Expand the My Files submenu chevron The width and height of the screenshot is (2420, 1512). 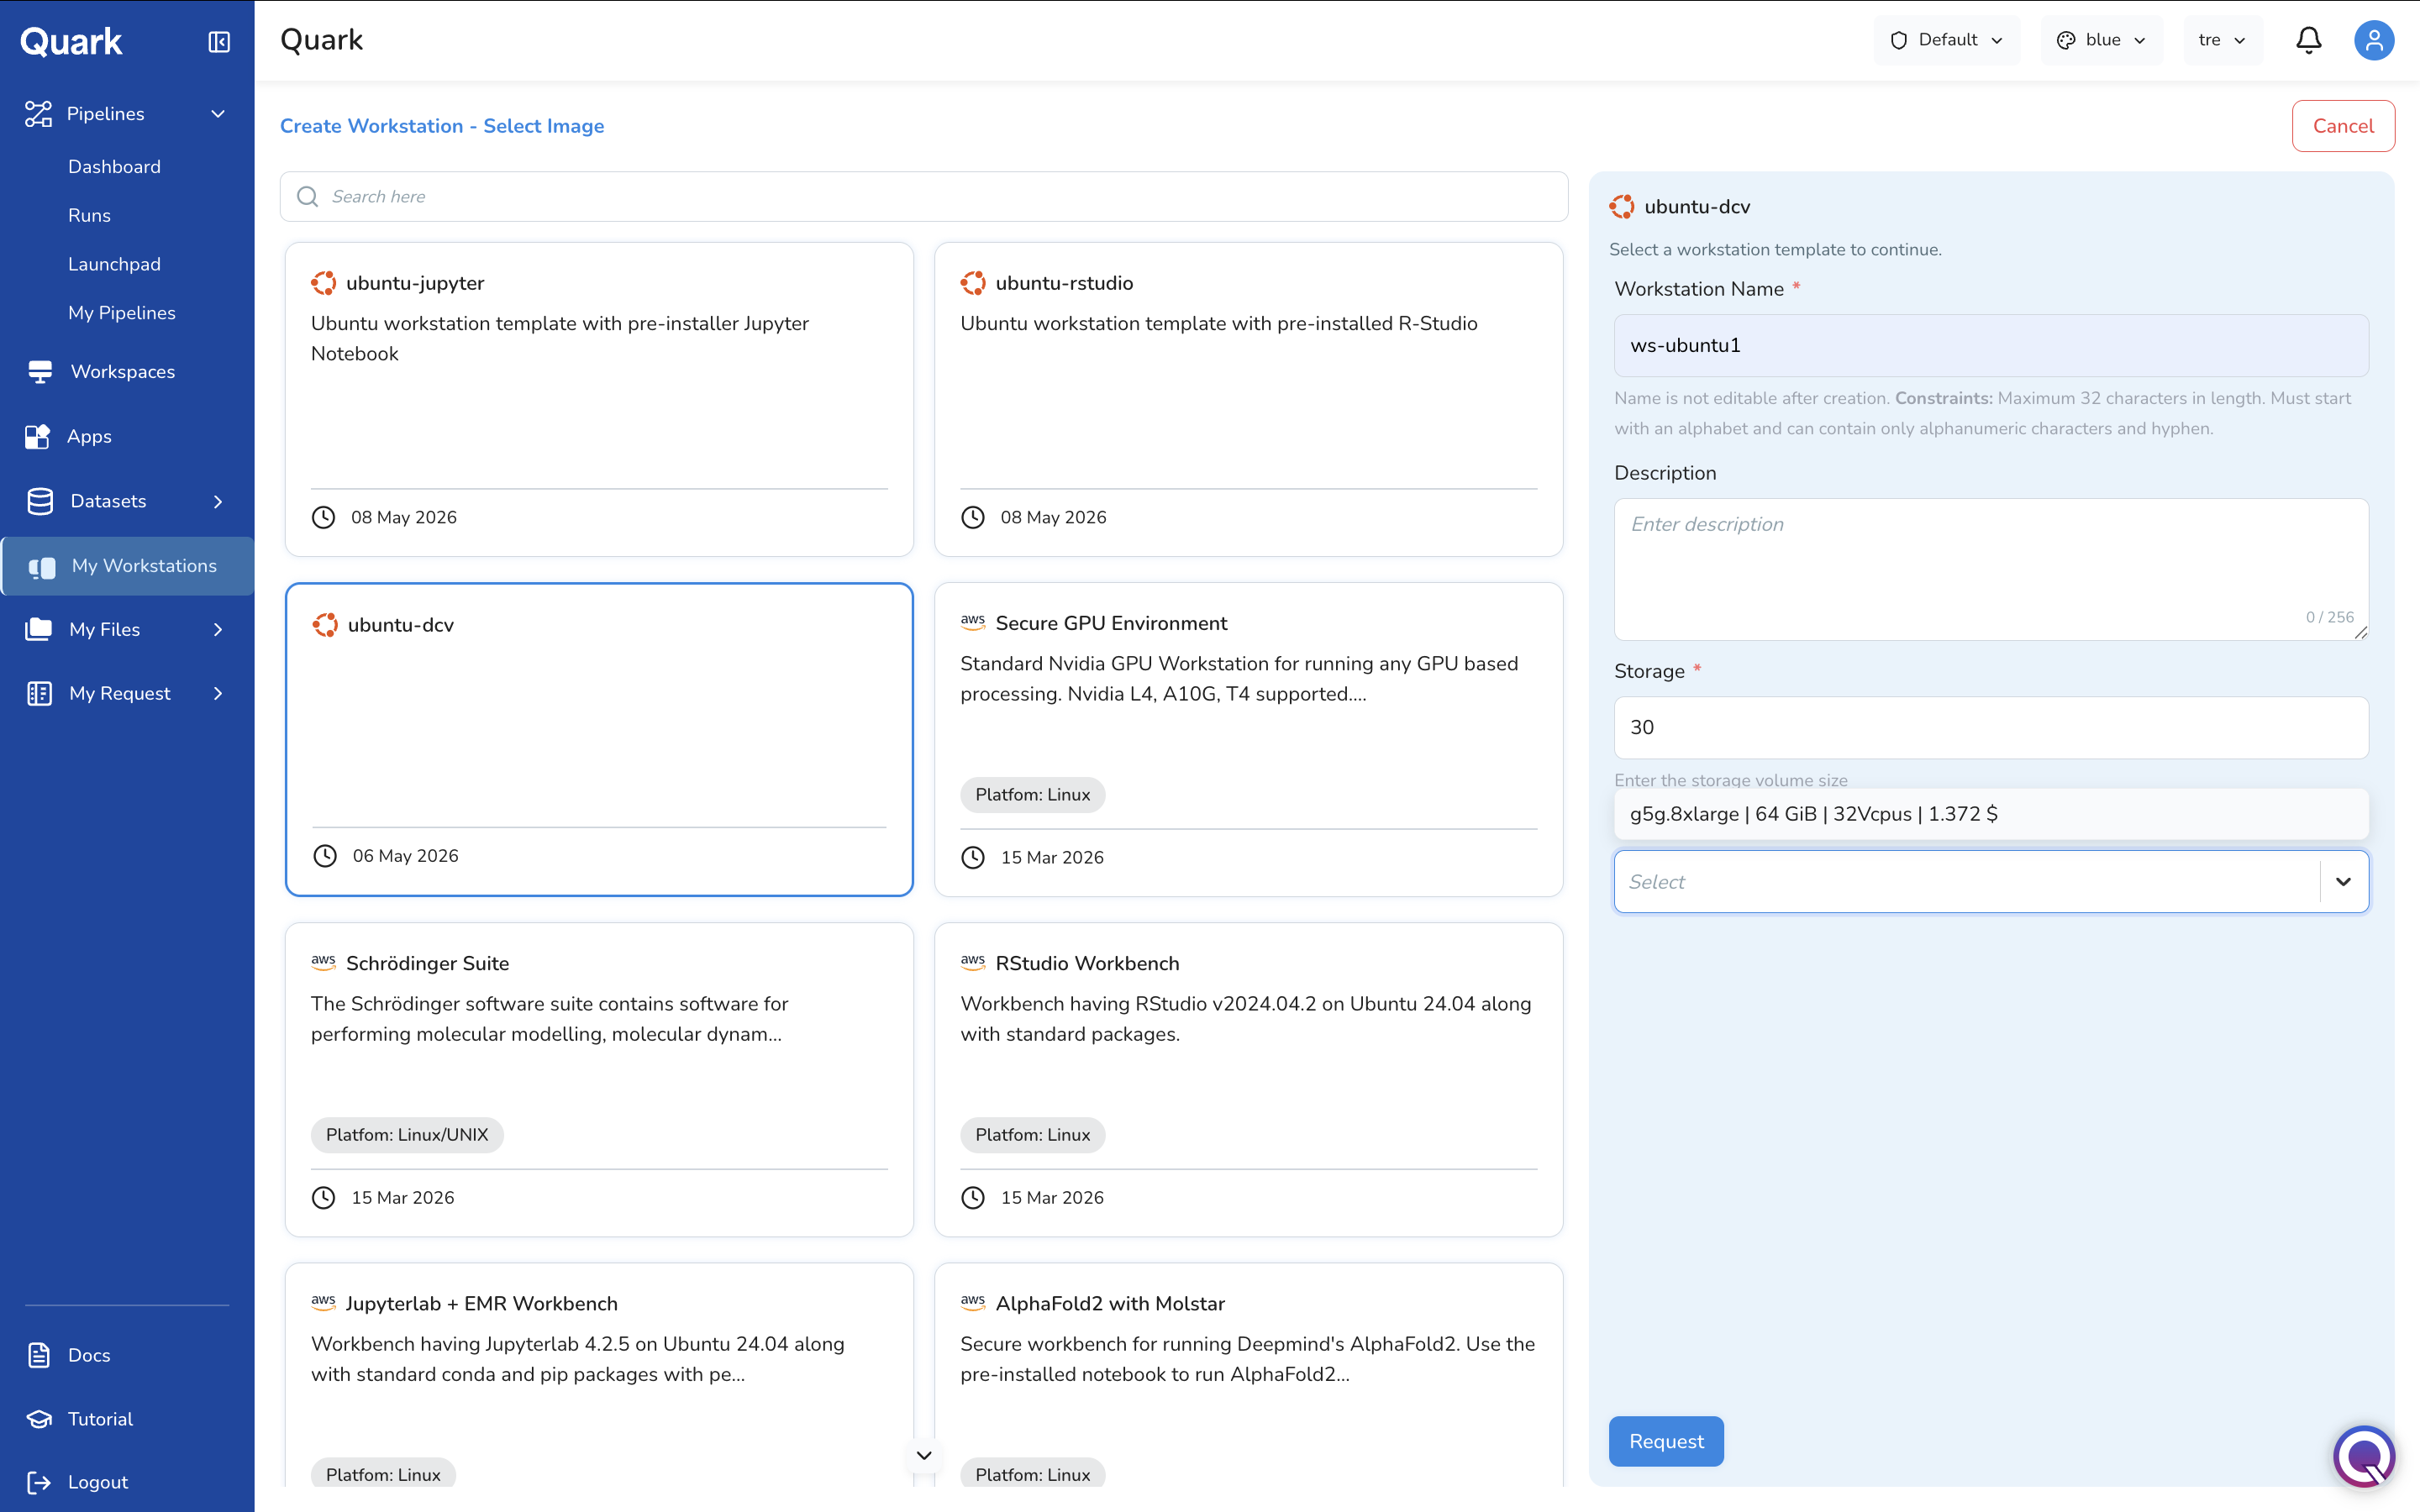pos(218,629)
